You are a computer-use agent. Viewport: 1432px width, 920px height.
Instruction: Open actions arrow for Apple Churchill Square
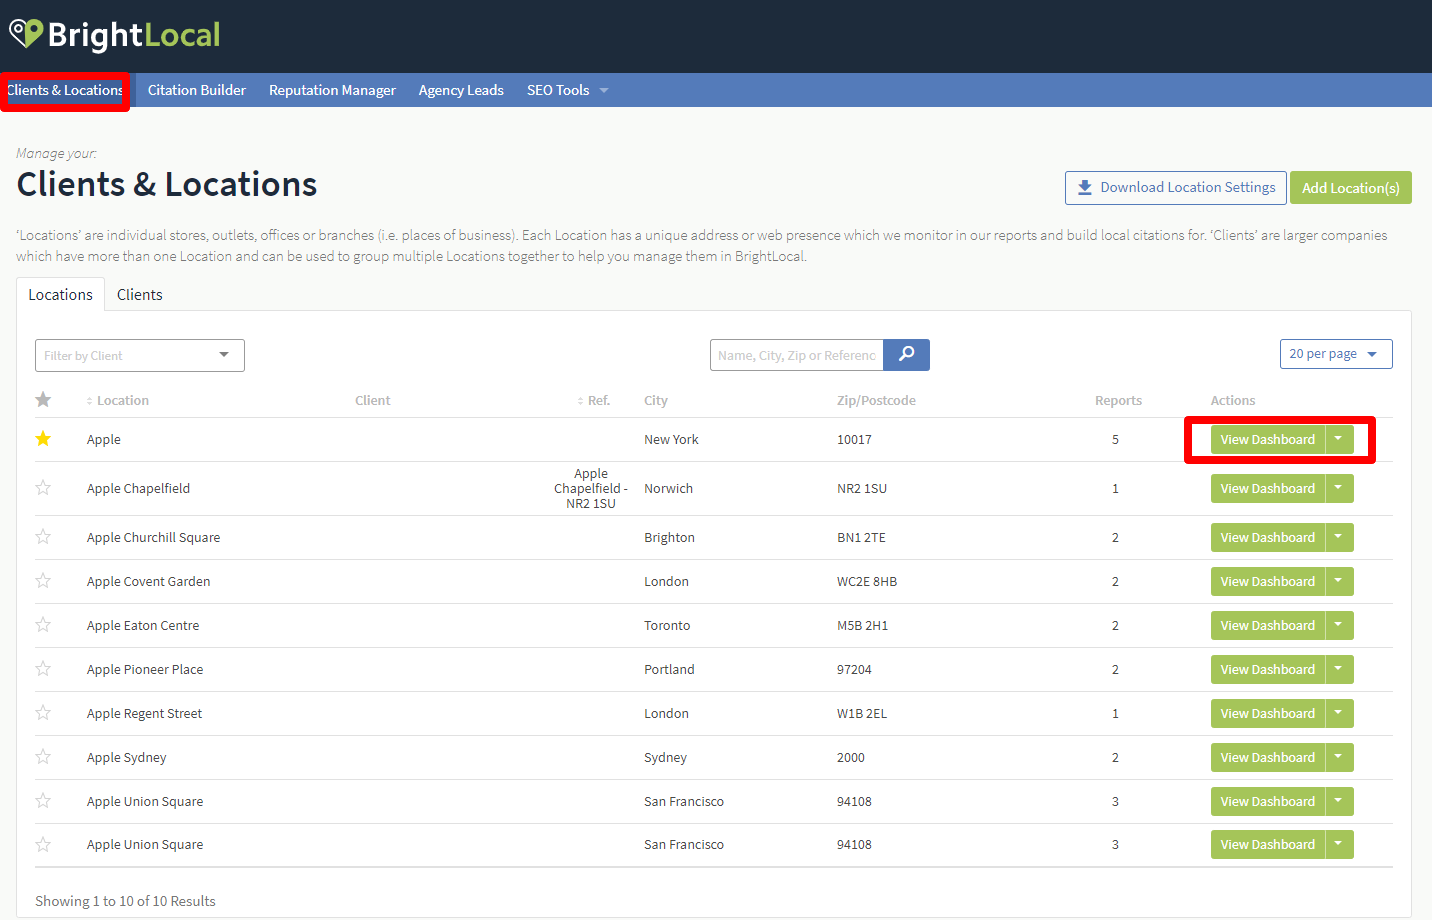coord(1339,537)
